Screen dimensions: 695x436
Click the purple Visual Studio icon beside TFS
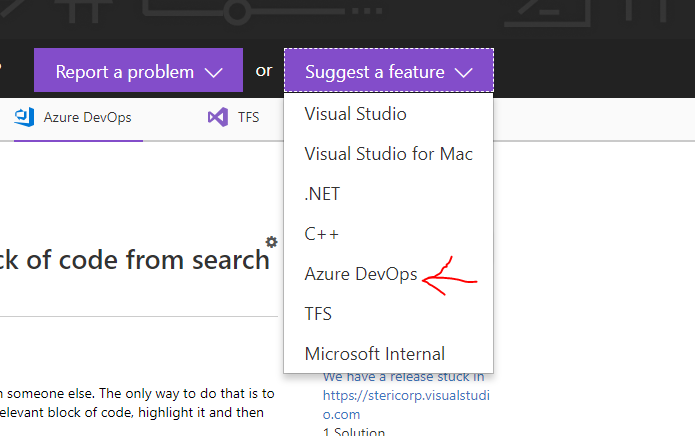pos(217,117)
